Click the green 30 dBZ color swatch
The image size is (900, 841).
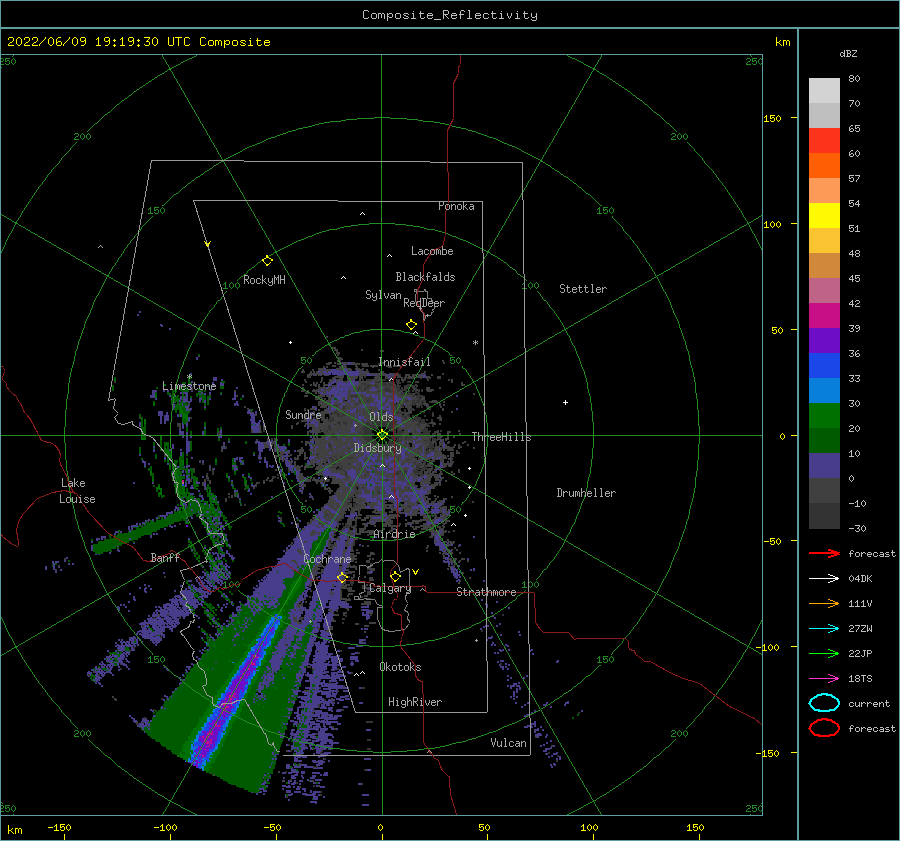tap(824, 415)
